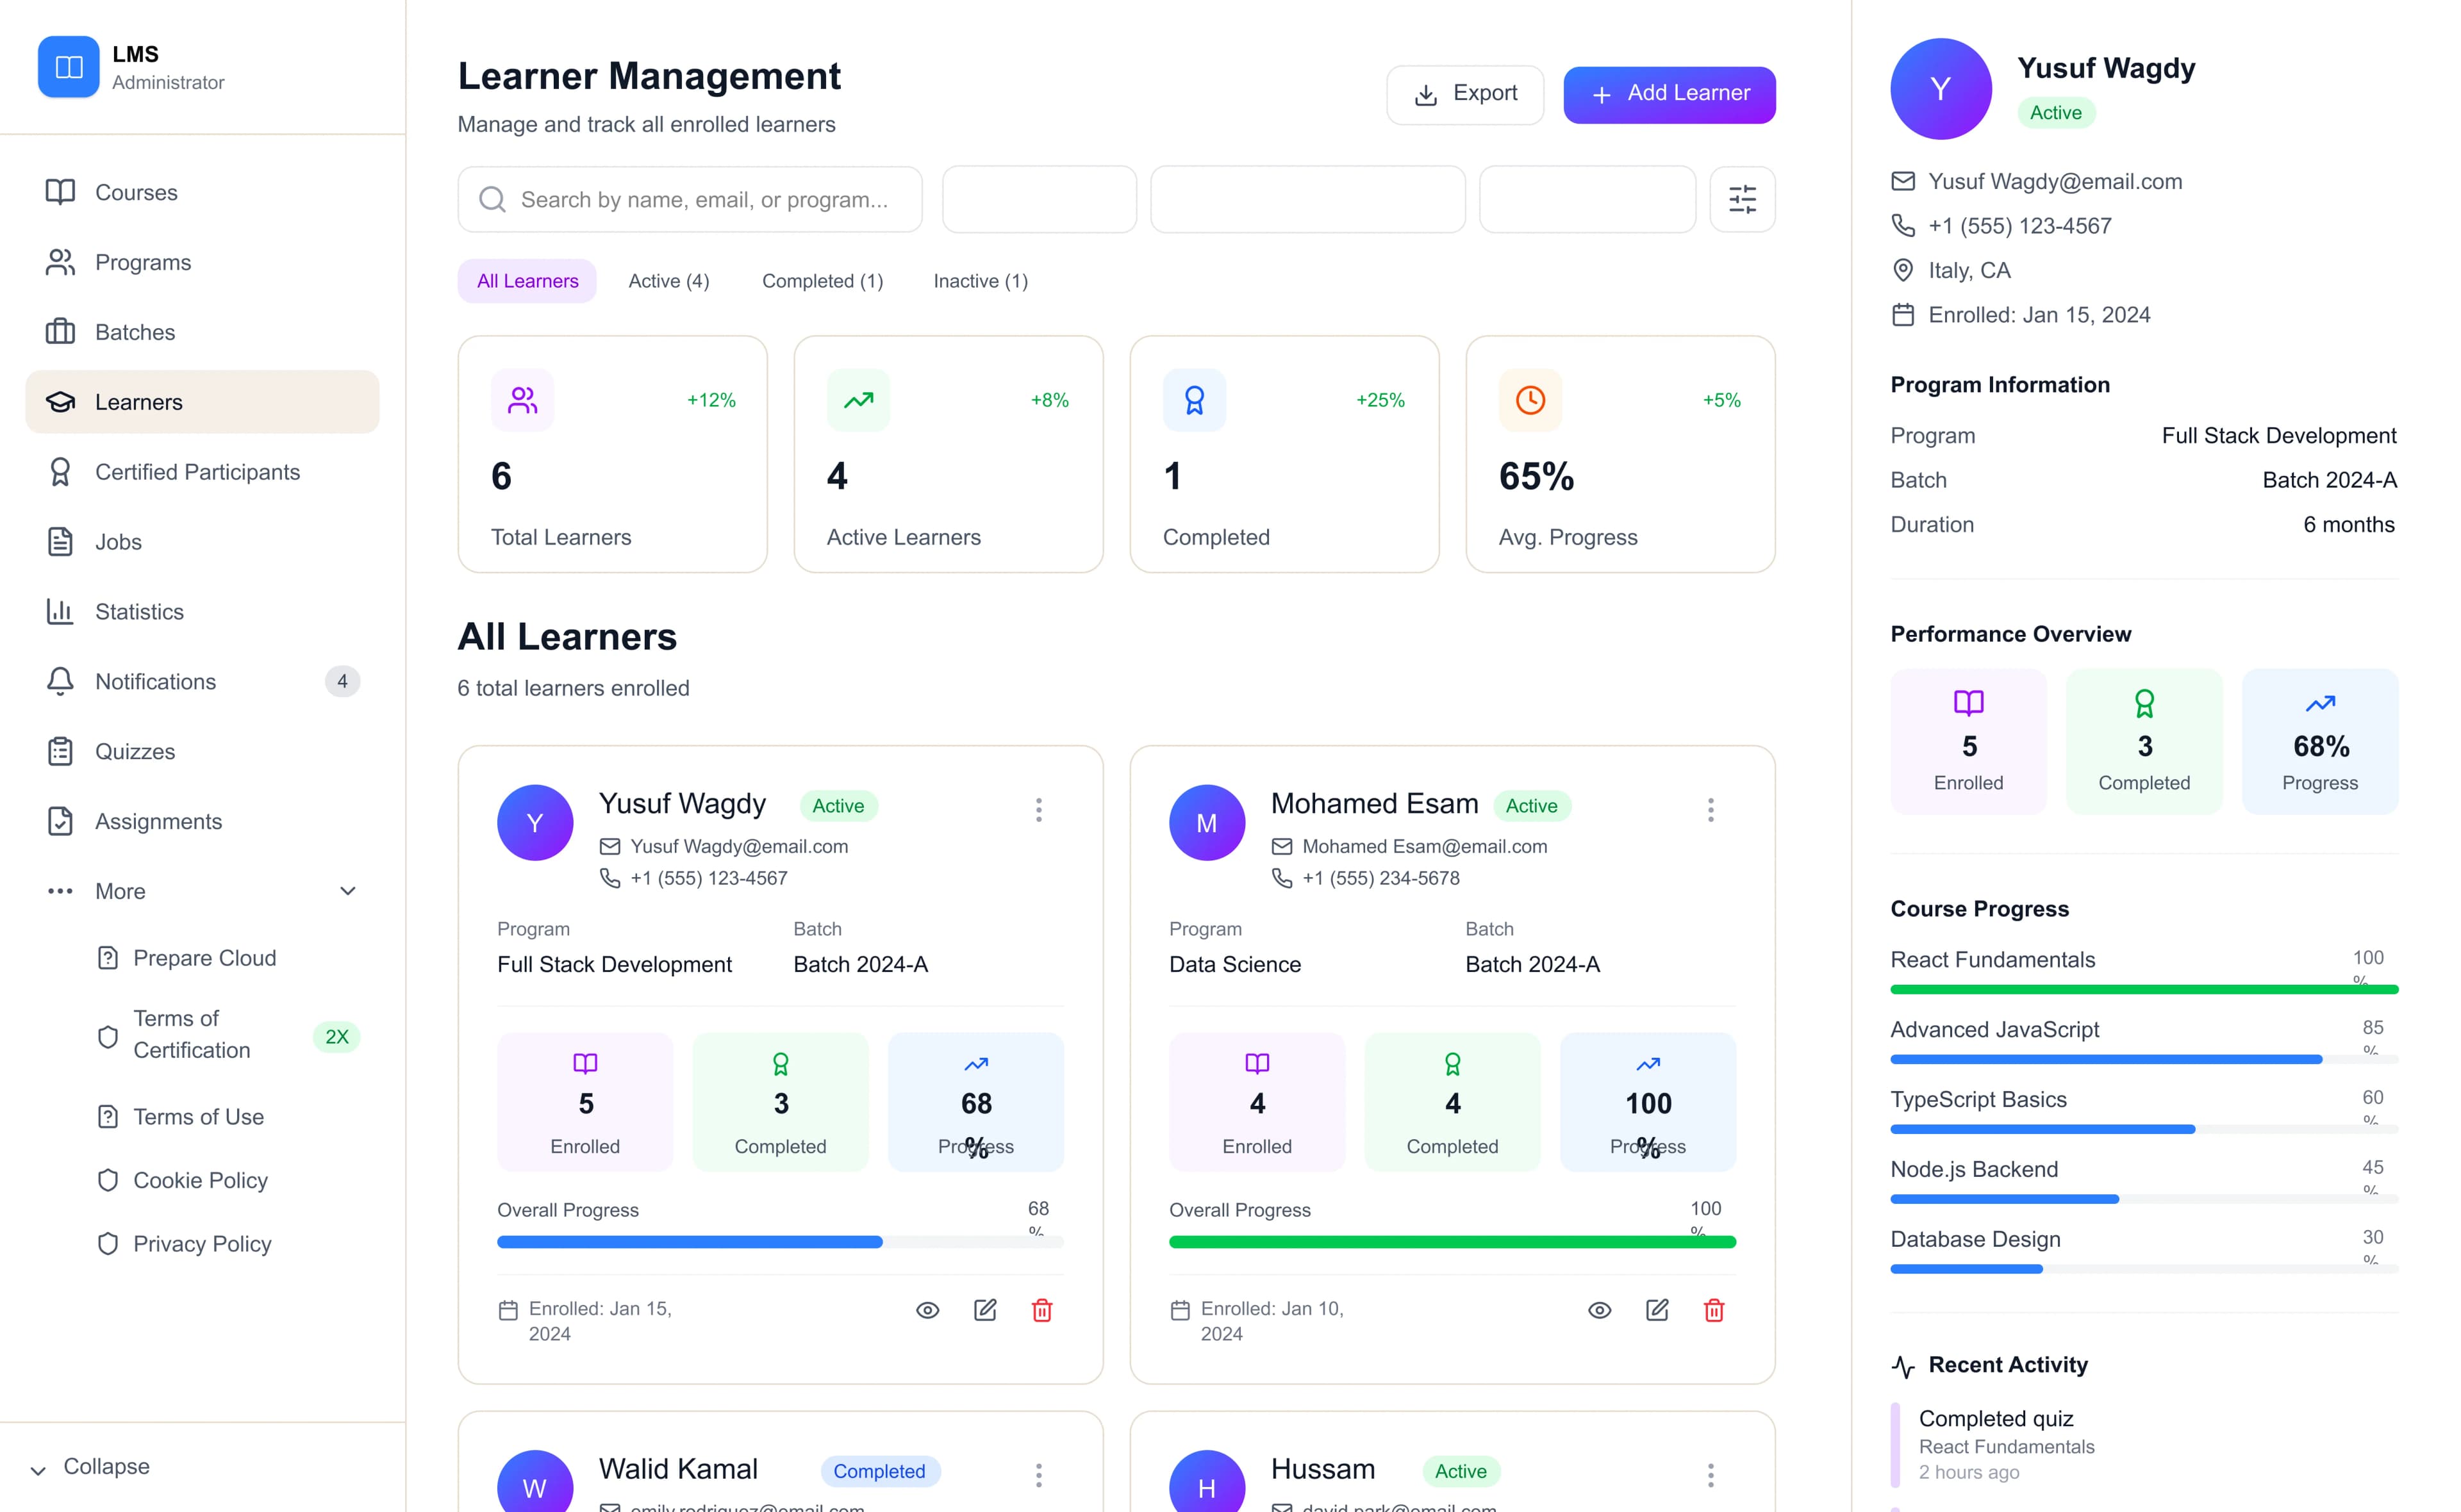Screen dimensions: 2461x1512
Task: Collapse the sidebar with Collapse control
Action: pos(90,1467)
